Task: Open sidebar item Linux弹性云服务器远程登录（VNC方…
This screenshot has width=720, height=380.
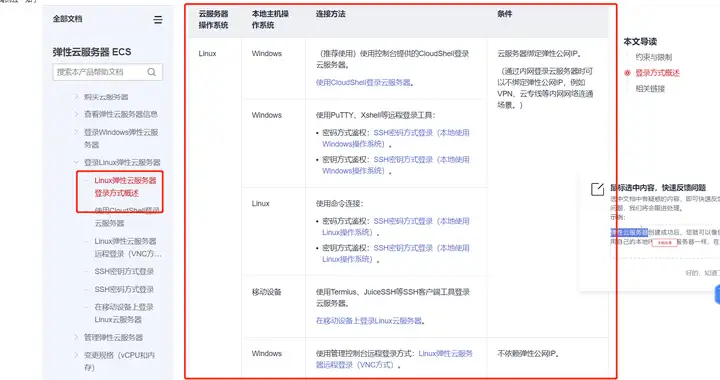Action: click(128, 247)
